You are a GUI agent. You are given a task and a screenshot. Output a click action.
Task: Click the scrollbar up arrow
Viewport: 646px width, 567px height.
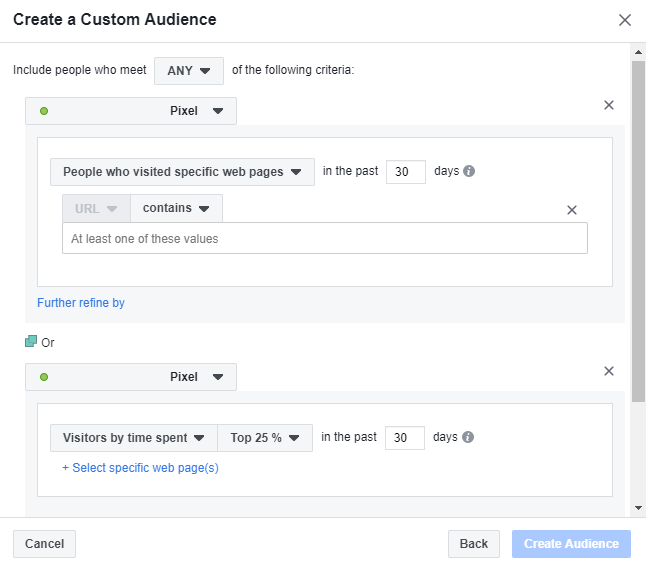(638, 52)
